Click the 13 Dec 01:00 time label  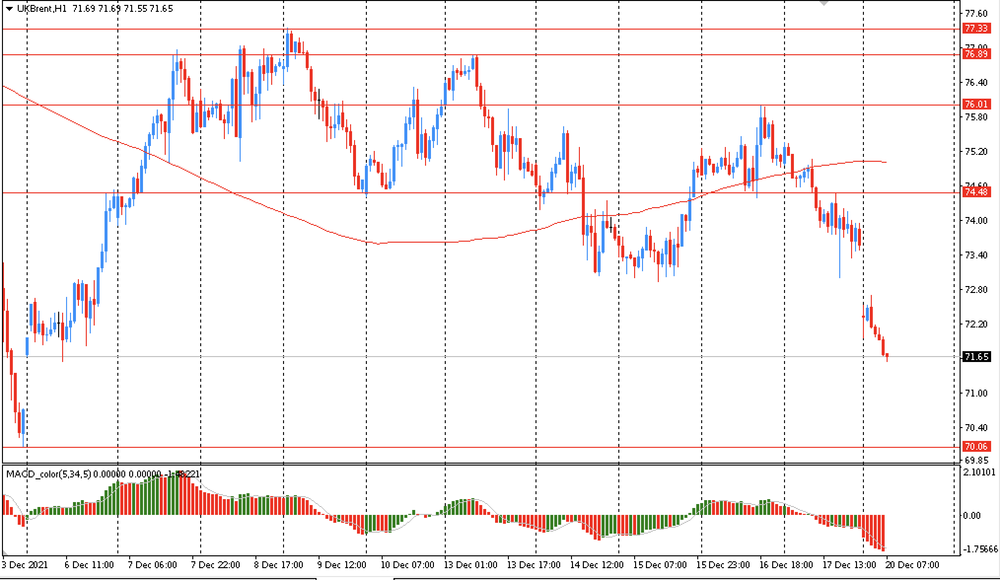[x=471, y=565]
